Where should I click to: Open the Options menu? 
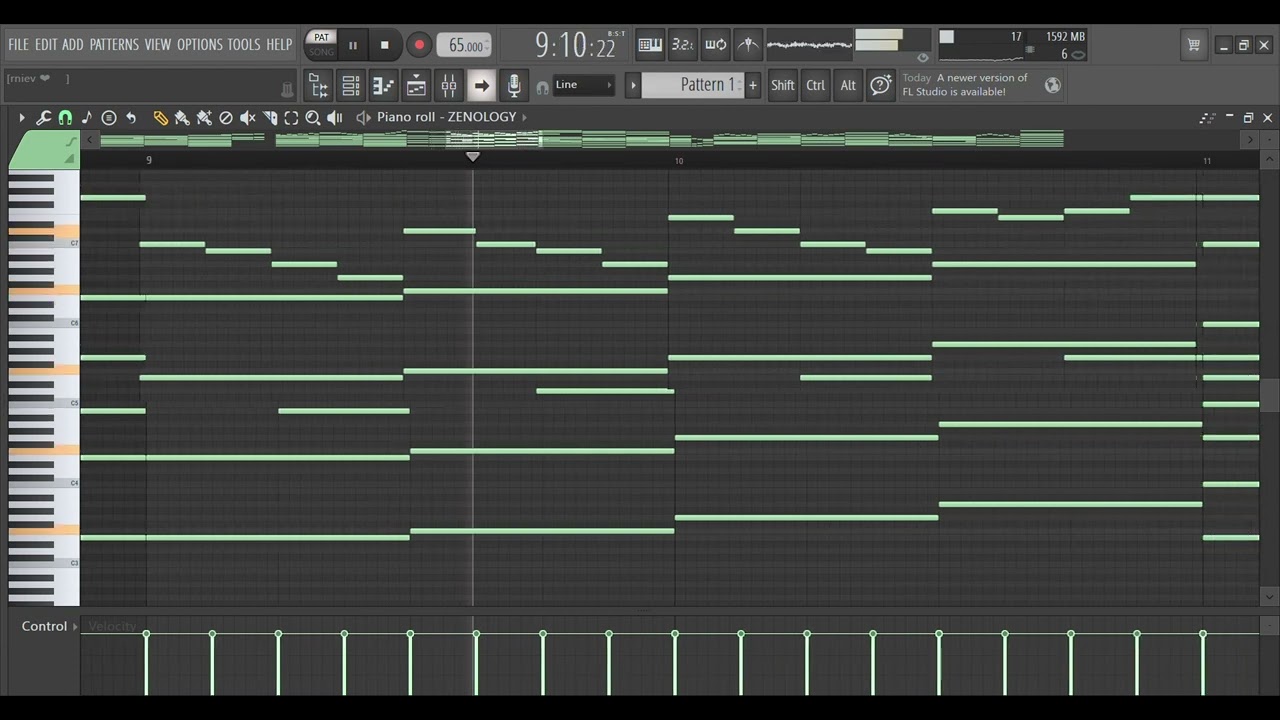coord(200,45)
